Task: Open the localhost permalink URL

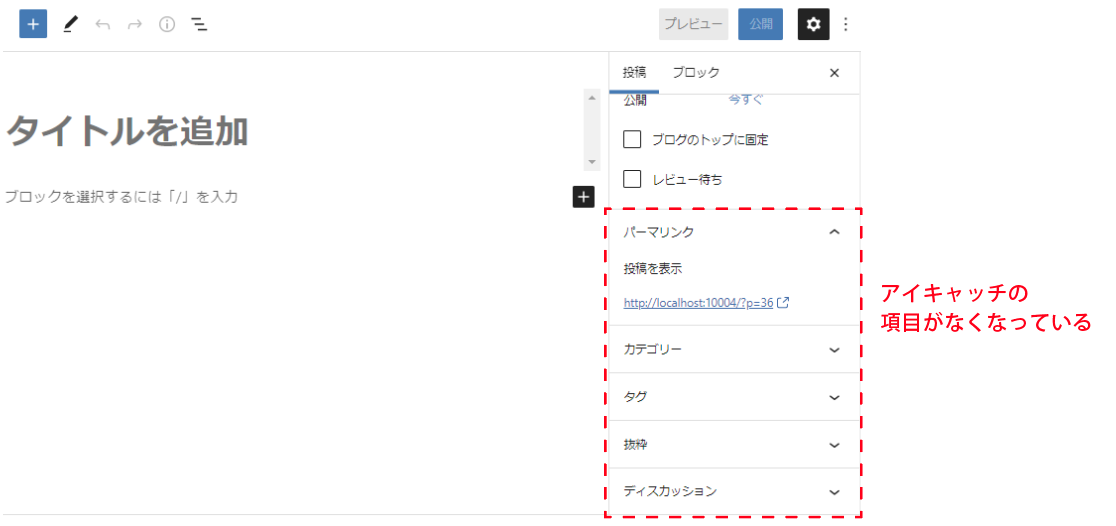Action: (x=698, y=303)
